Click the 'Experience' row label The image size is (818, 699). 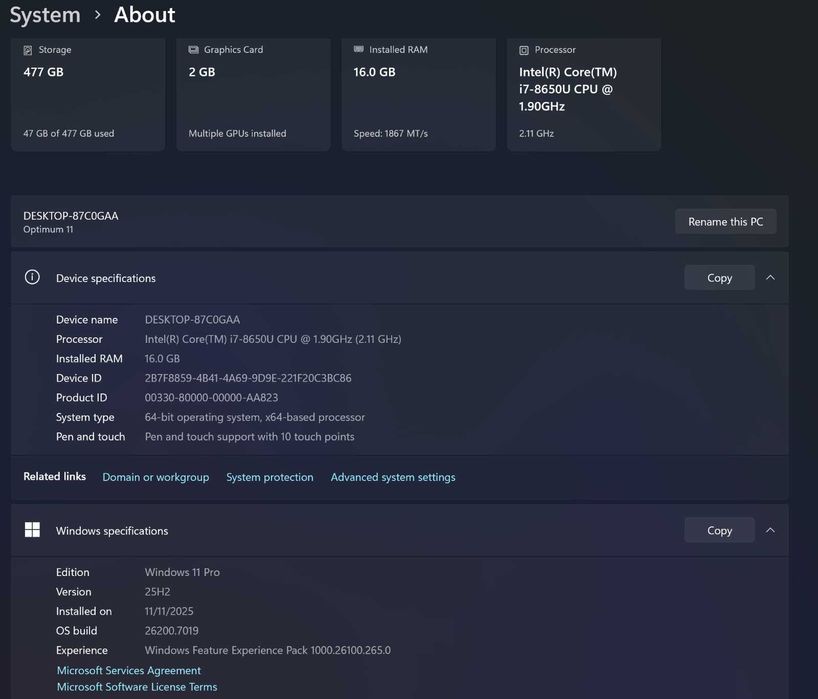81,650
